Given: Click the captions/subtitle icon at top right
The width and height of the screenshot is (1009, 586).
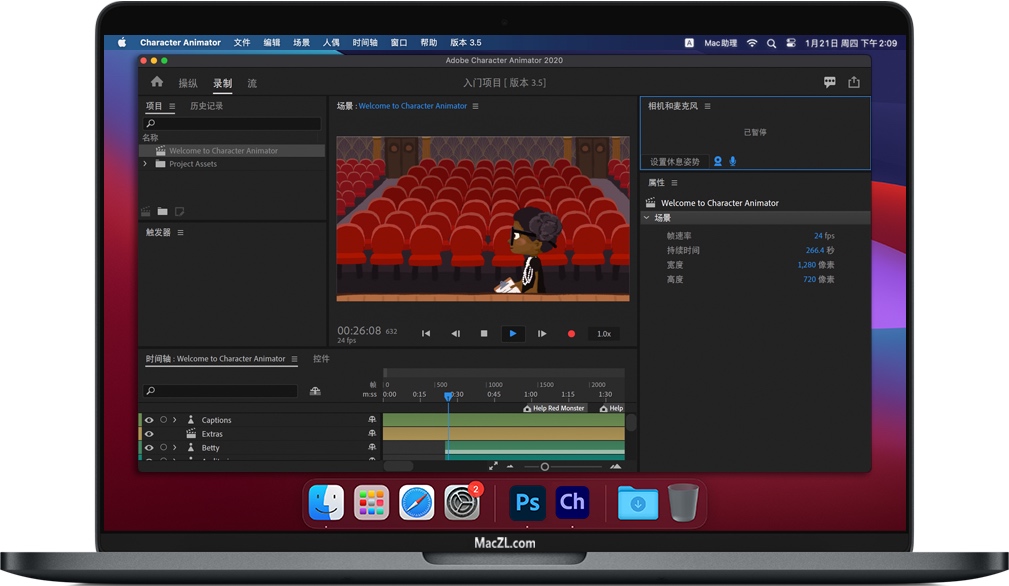Looking at the screenshot, I should pyautogui.click(x=829, y=82).
